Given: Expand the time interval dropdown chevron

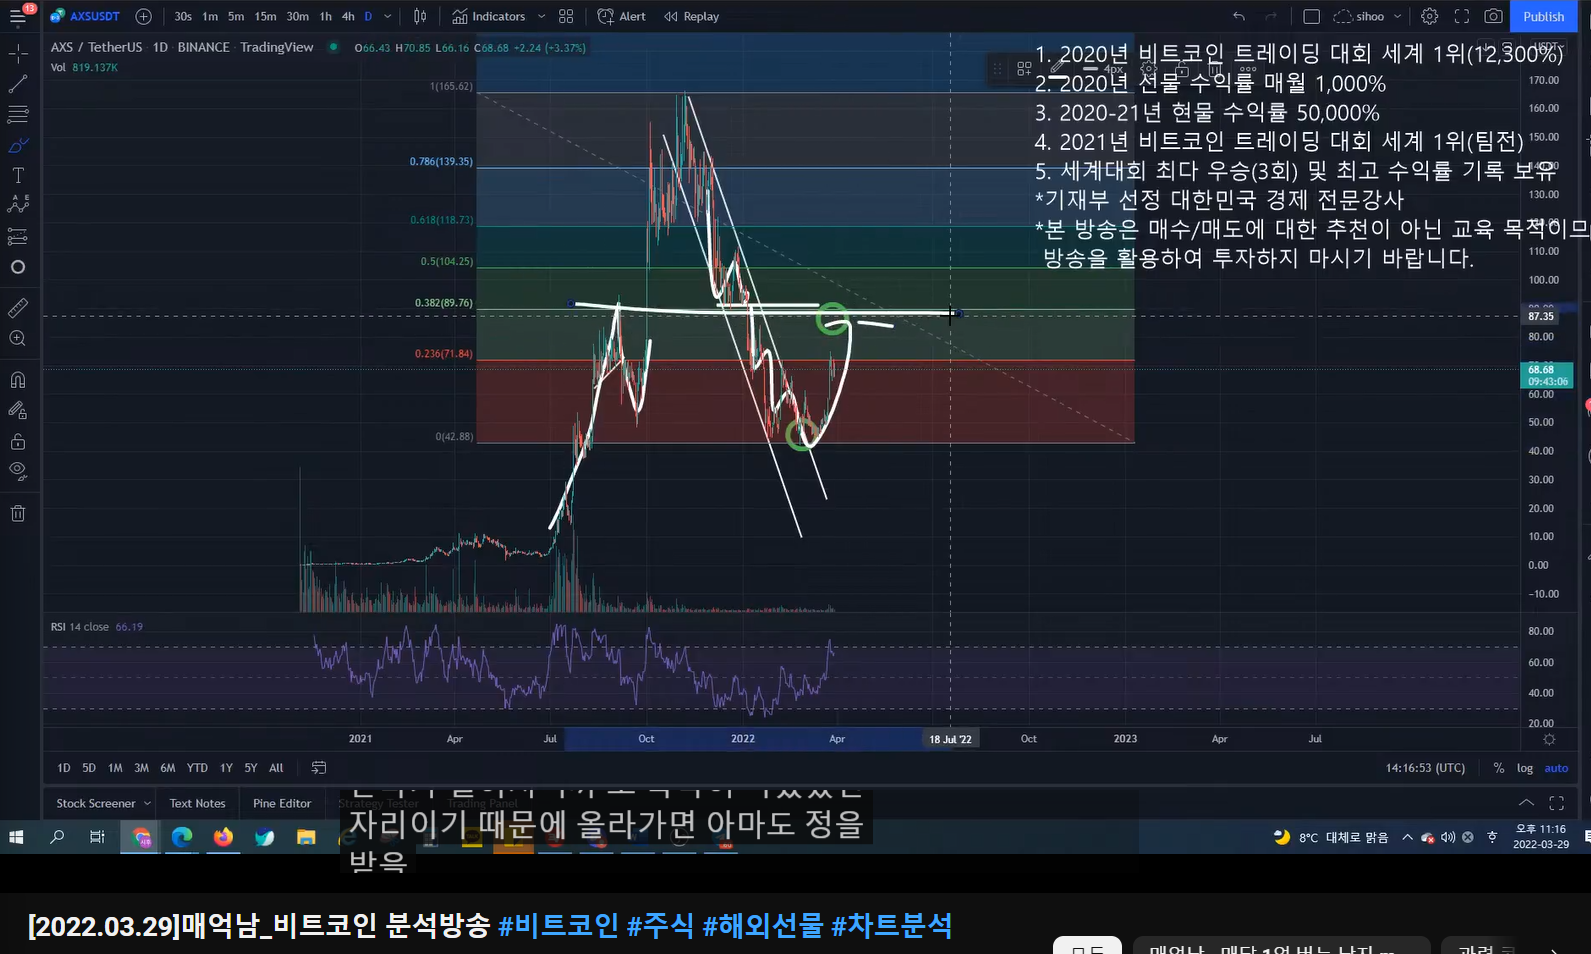Looking at the screenshot, I should click(388, 16).
